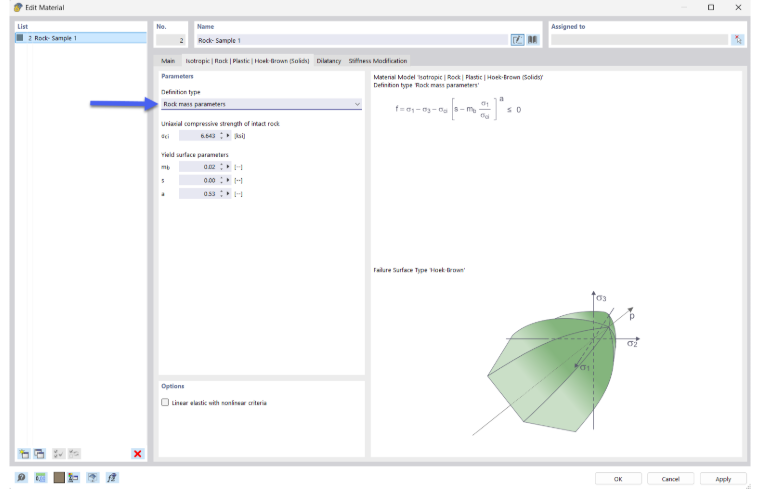This screenshot has width=760, height=489.
Task: Click the Hoek-Brown failure surface diagram
Action: 557,363
